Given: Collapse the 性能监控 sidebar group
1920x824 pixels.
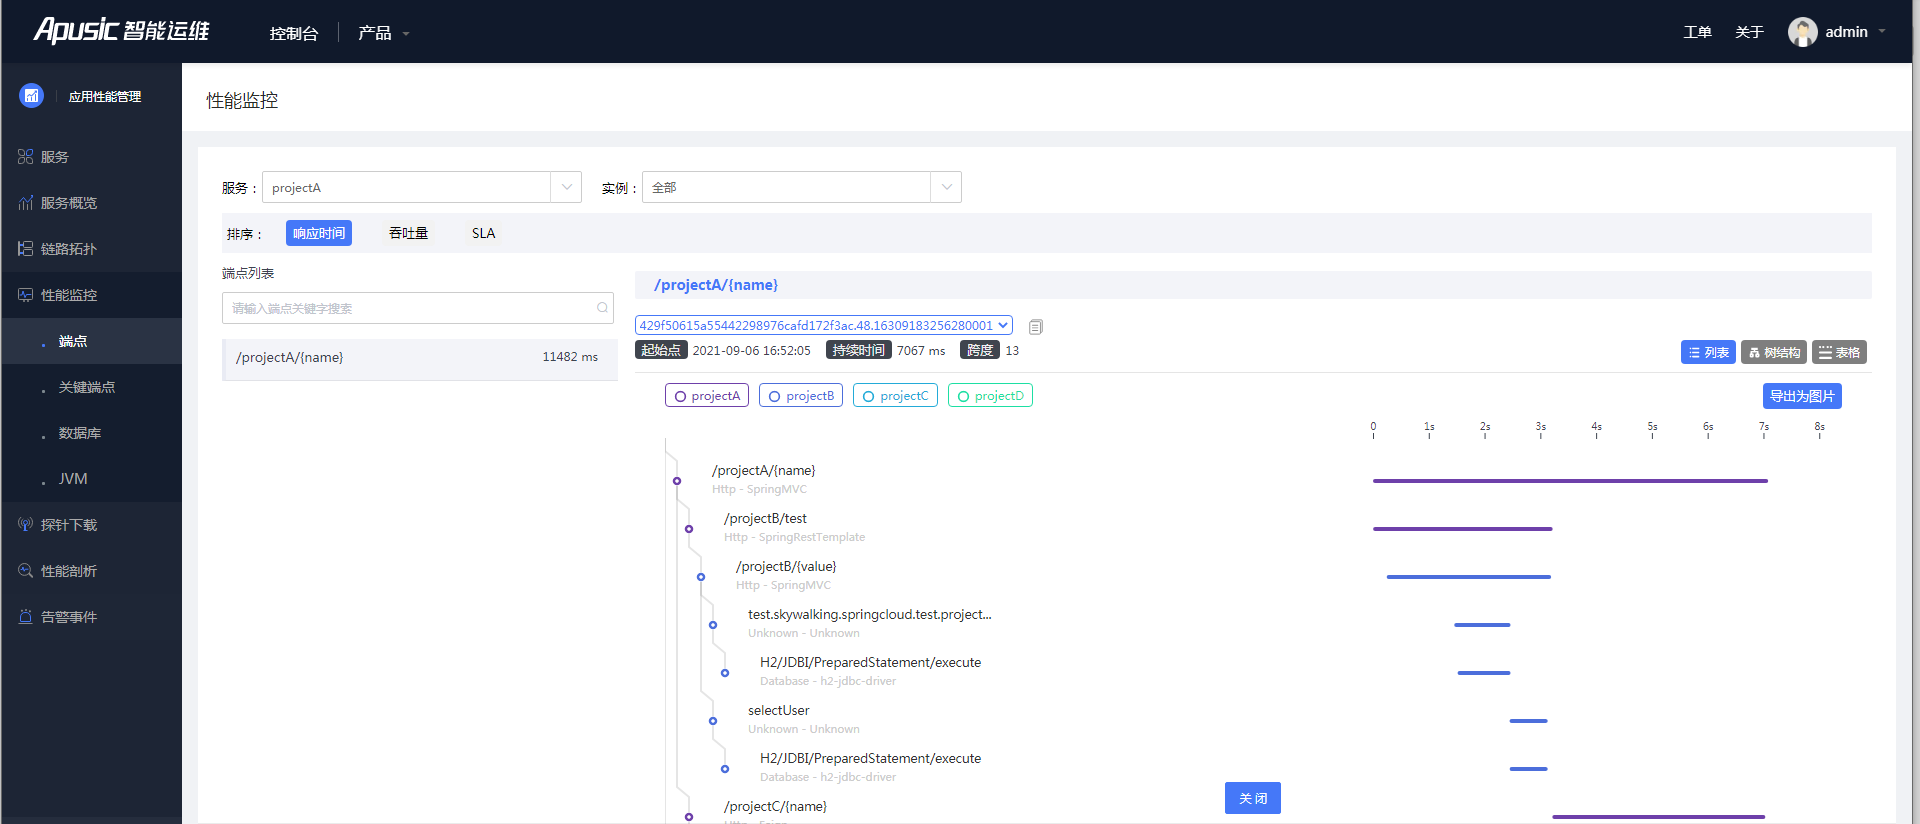Looking at the screenshot, I should [91, 295].
